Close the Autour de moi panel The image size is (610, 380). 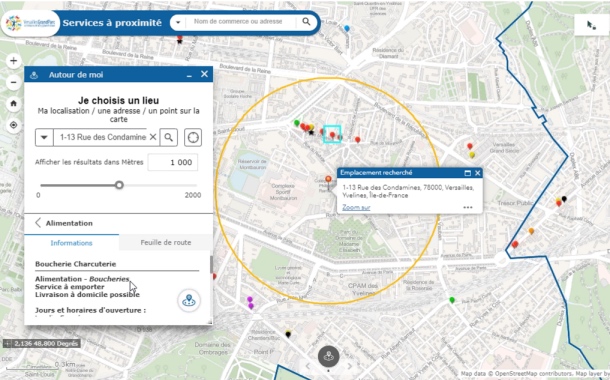pyautogui.click(x=204, y=74)
